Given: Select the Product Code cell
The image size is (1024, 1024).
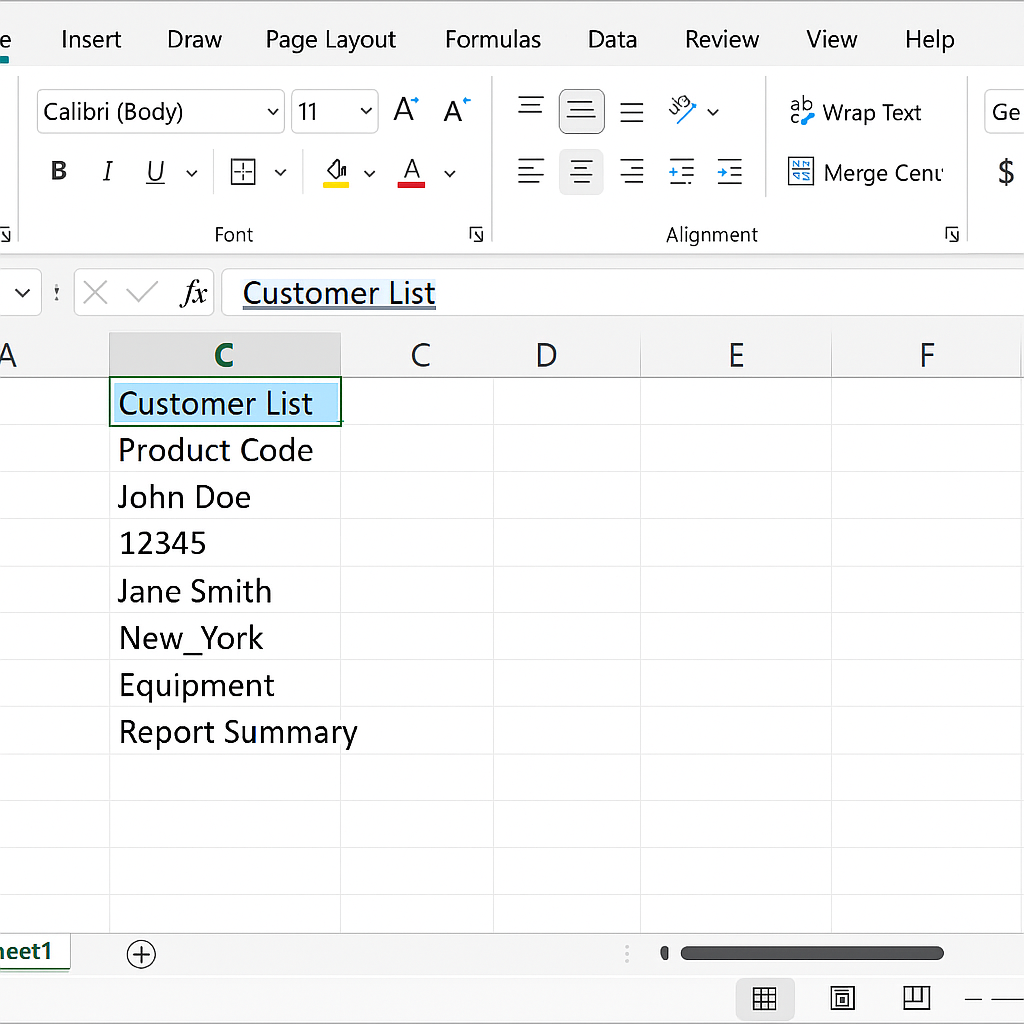Looking at the screenshot, I should [225, 449].
